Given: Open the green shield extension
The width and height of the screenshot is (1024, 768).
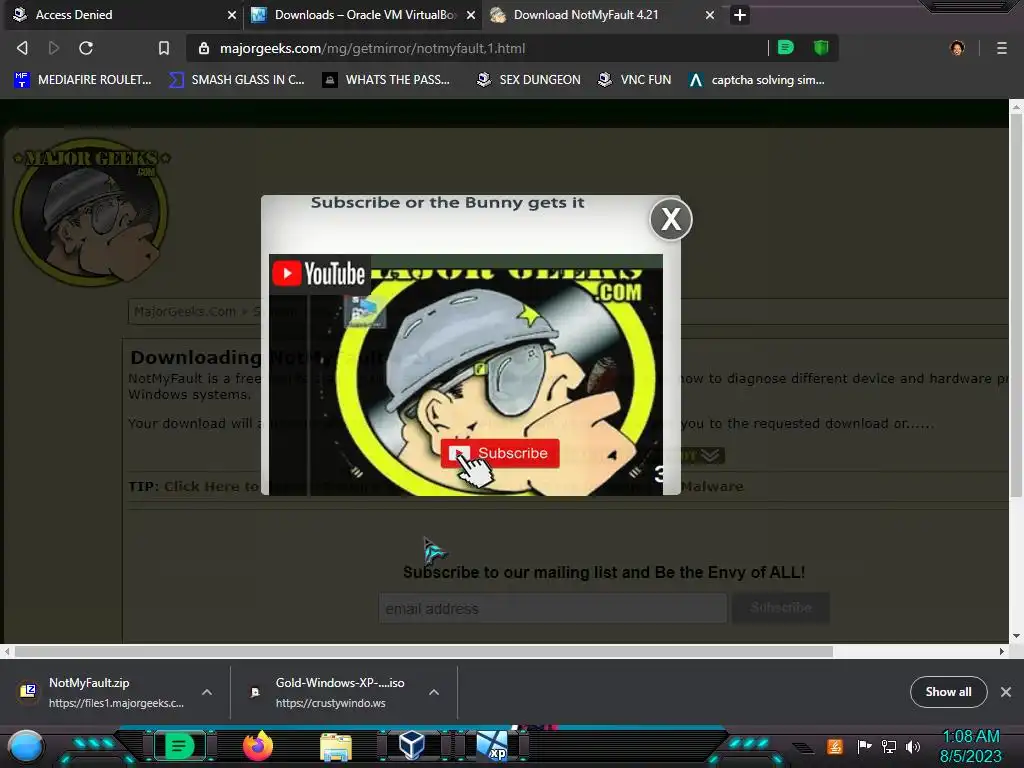Looking at the screenshot, I should click(821, 48).
